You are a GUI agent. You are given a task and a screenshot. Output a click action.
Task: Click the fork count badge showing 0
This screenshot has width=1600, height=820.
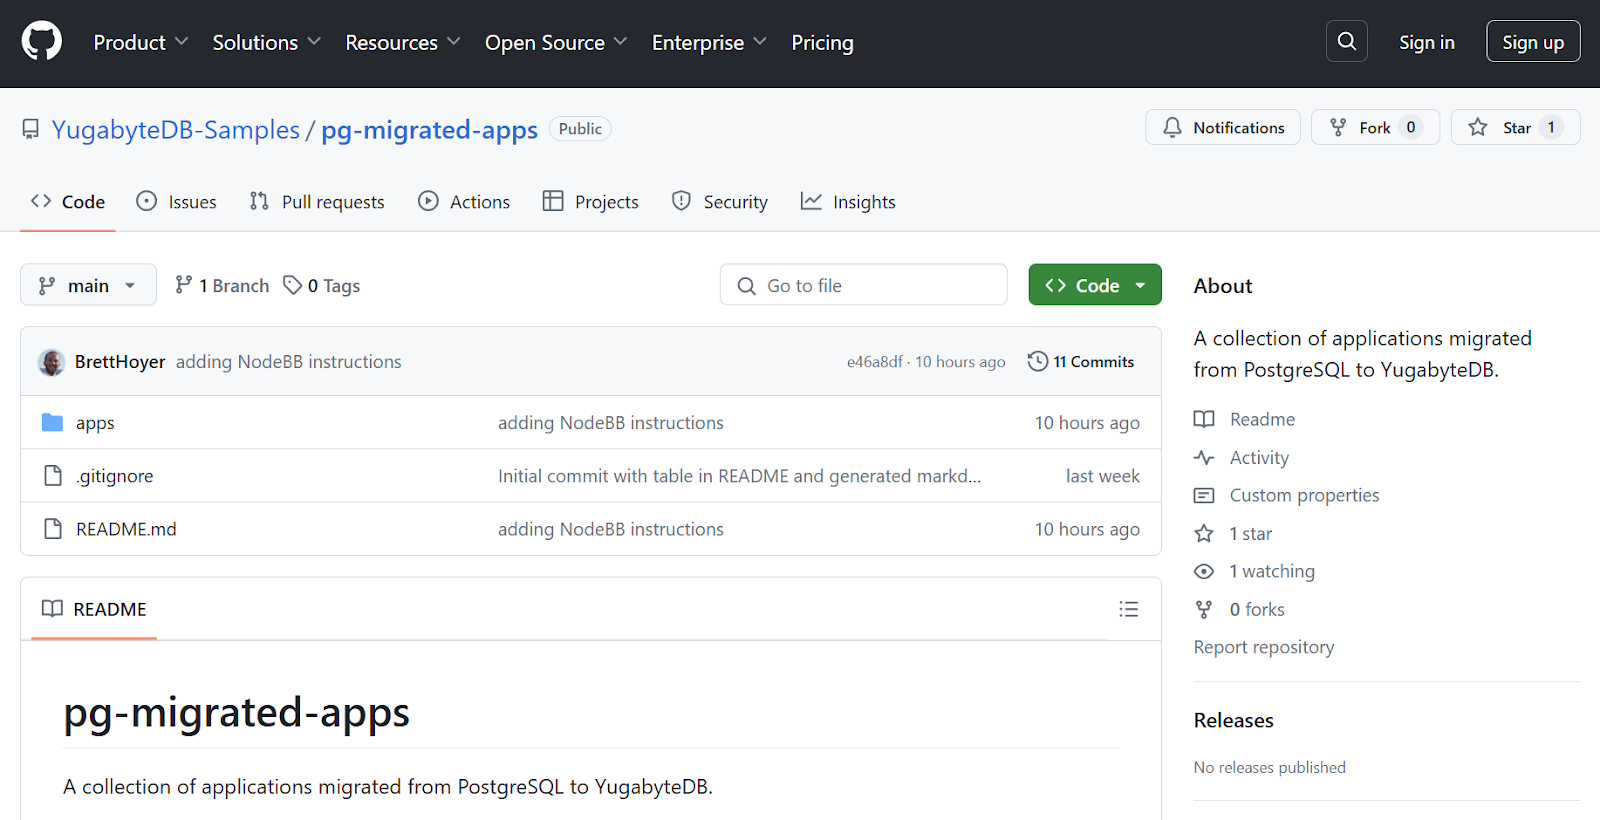(1411, 127)
